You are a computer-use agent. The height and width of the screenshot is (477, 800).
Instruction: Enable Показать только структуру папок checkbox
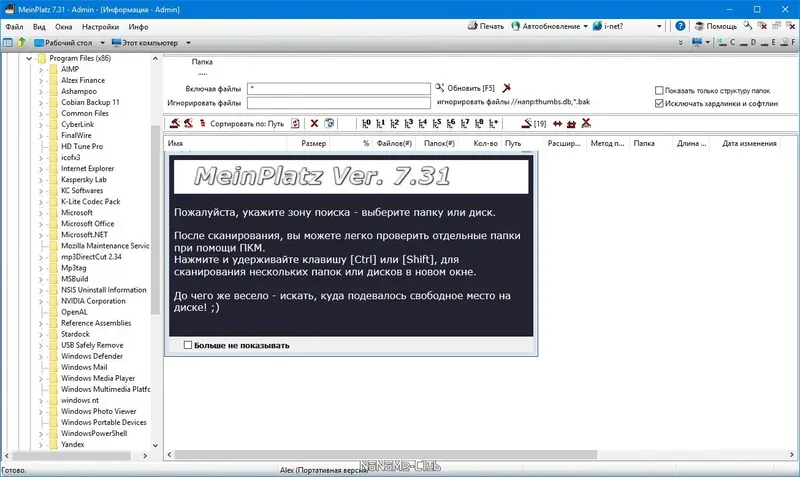pos(659,90)
